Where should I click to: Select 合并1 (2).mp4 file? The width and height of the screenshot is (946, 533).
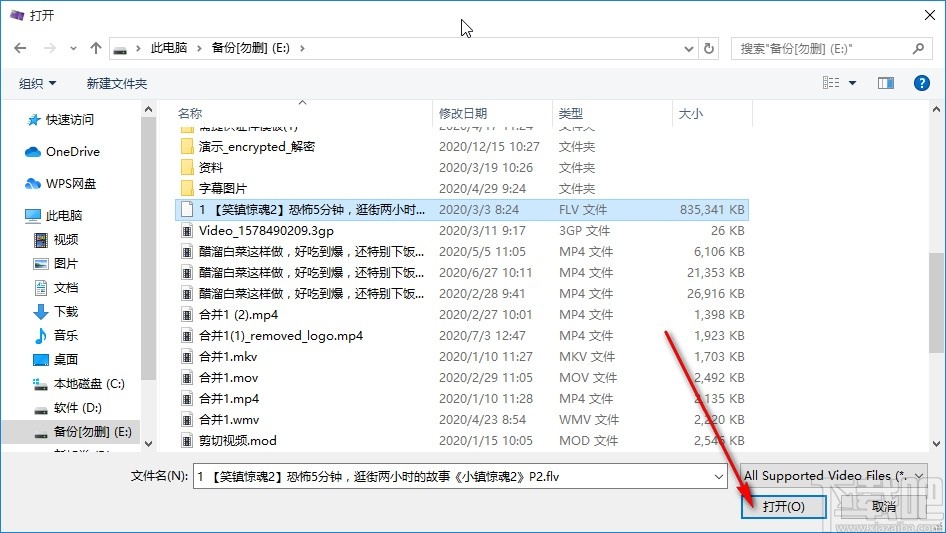(462, 314)
